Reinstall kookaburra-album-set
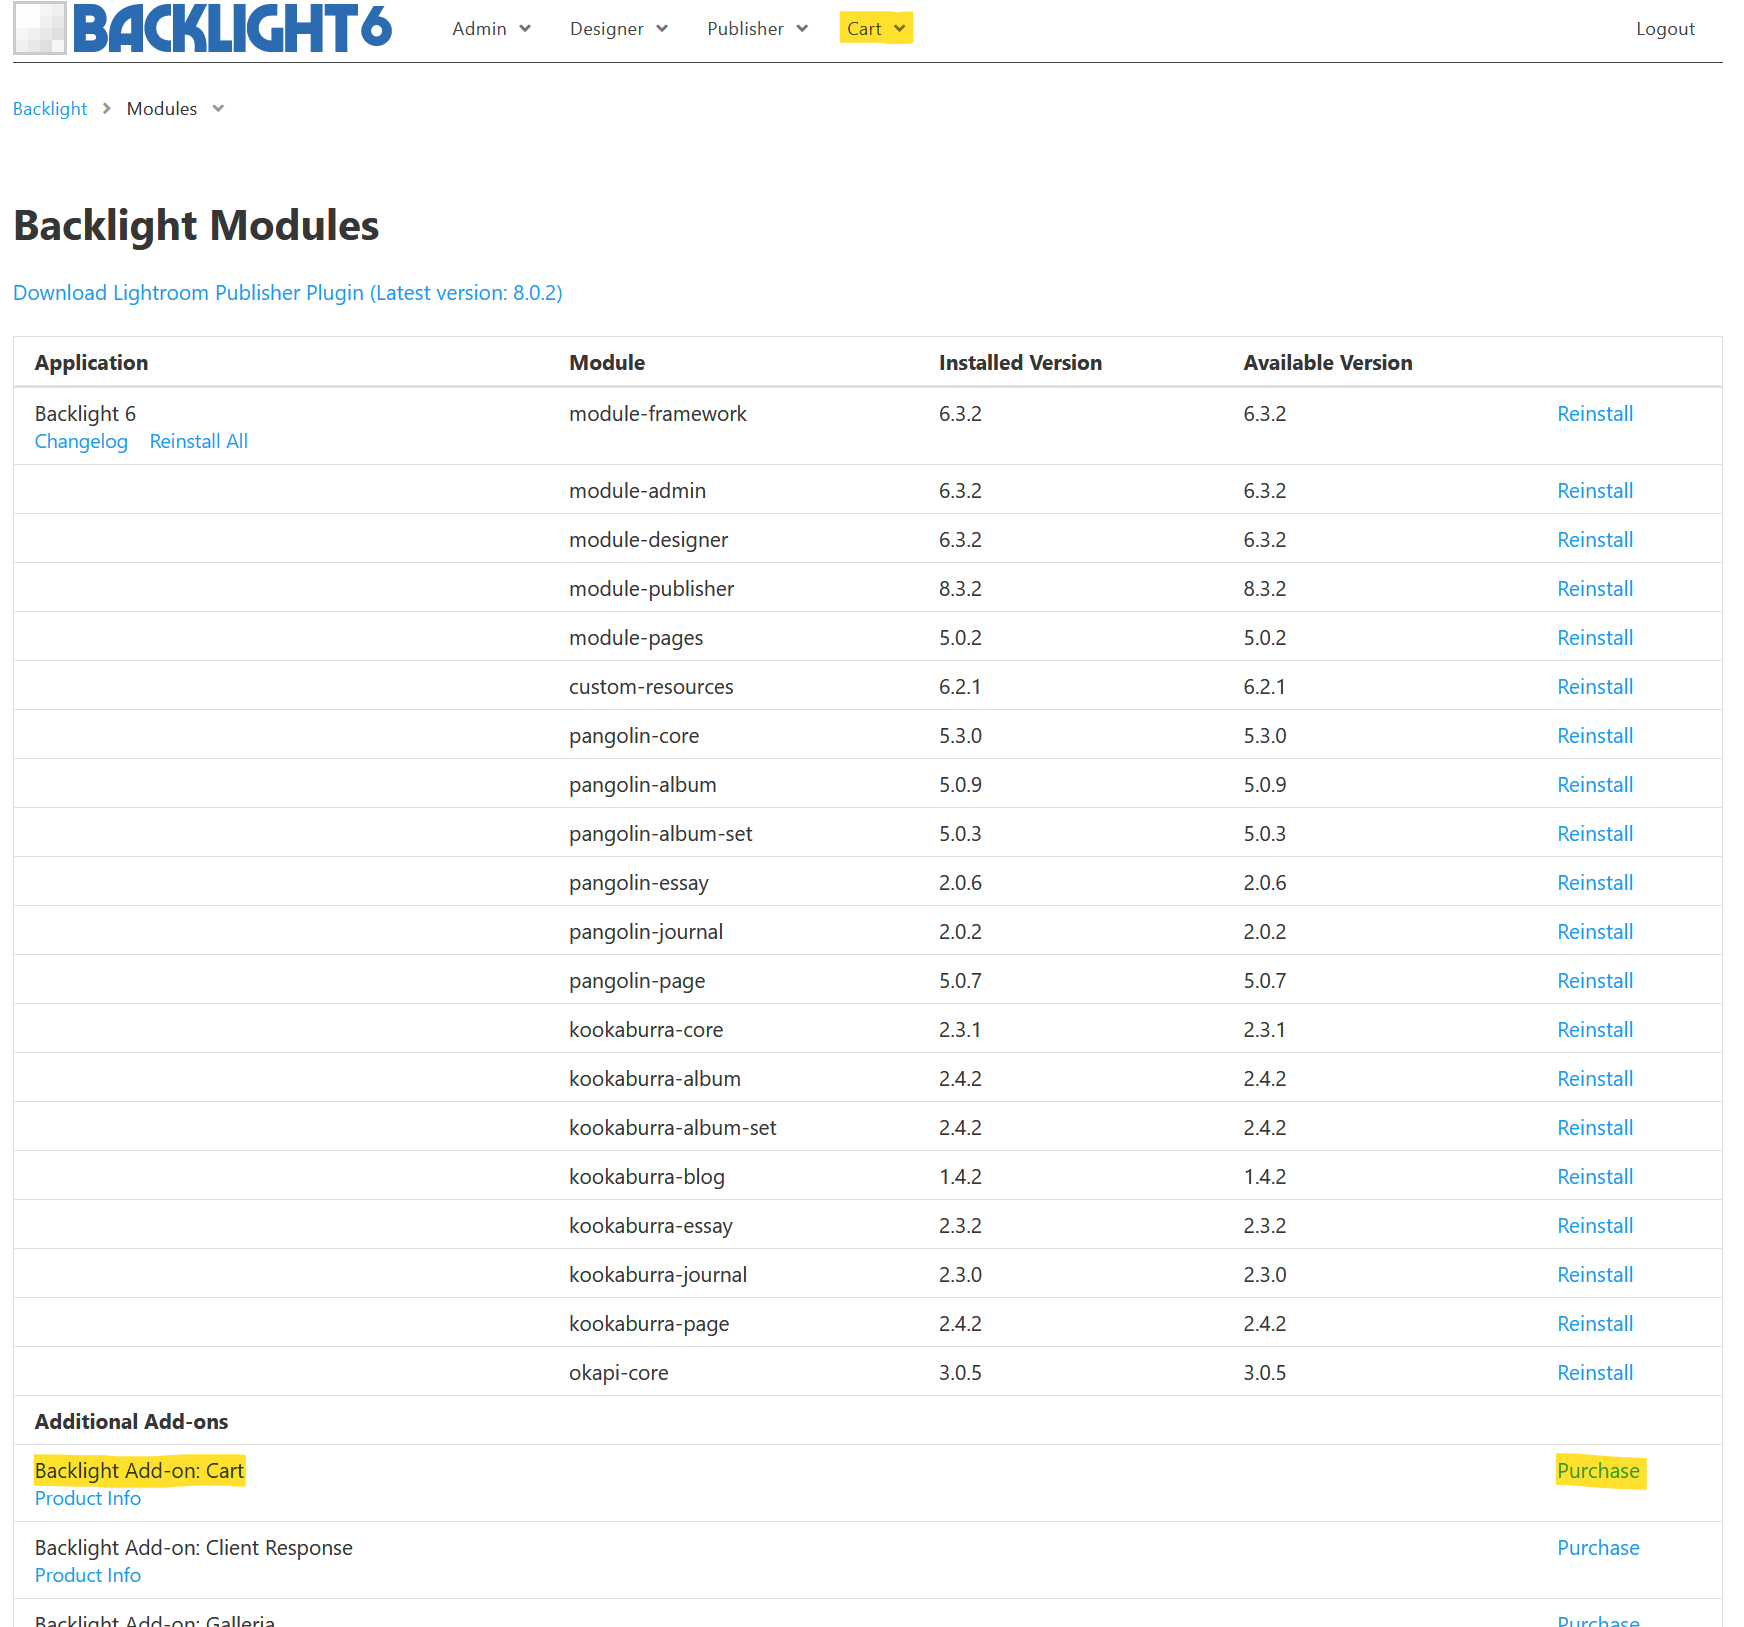Screen dimensions: 1744x1627 click(x=1595, y=1128)
